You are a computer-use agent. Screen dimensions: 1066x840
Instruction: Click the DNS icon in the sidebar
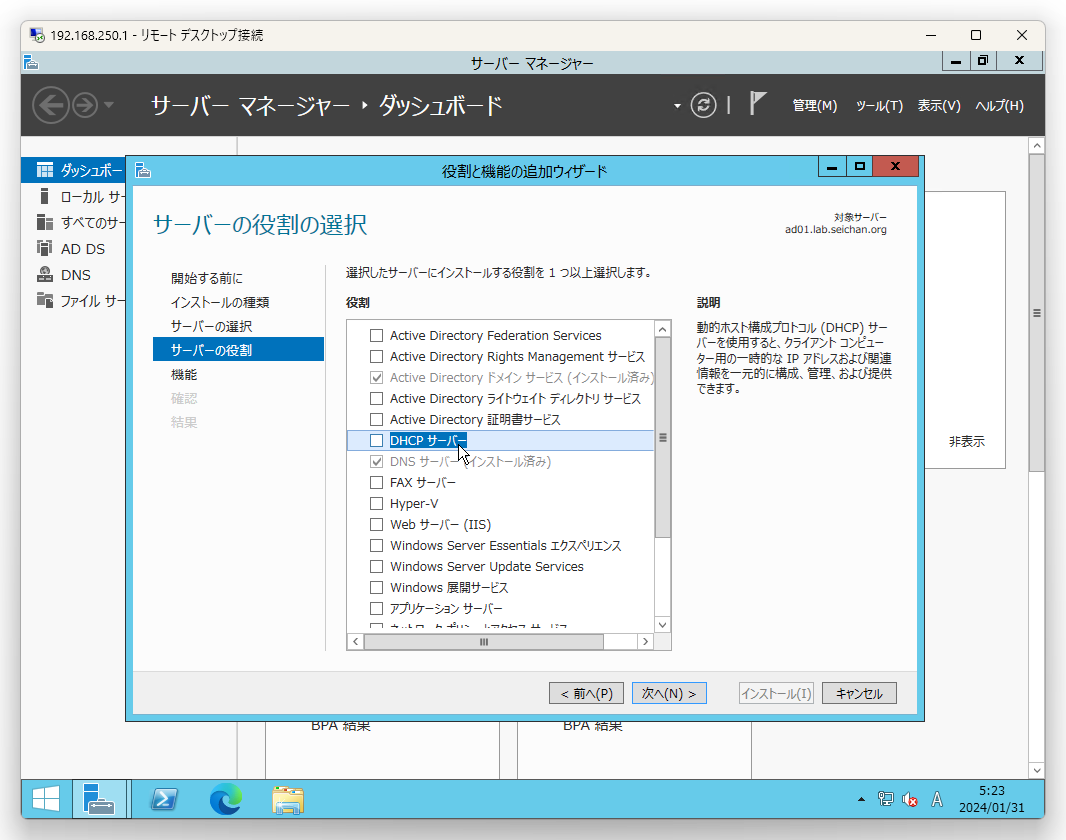point(45,275)
